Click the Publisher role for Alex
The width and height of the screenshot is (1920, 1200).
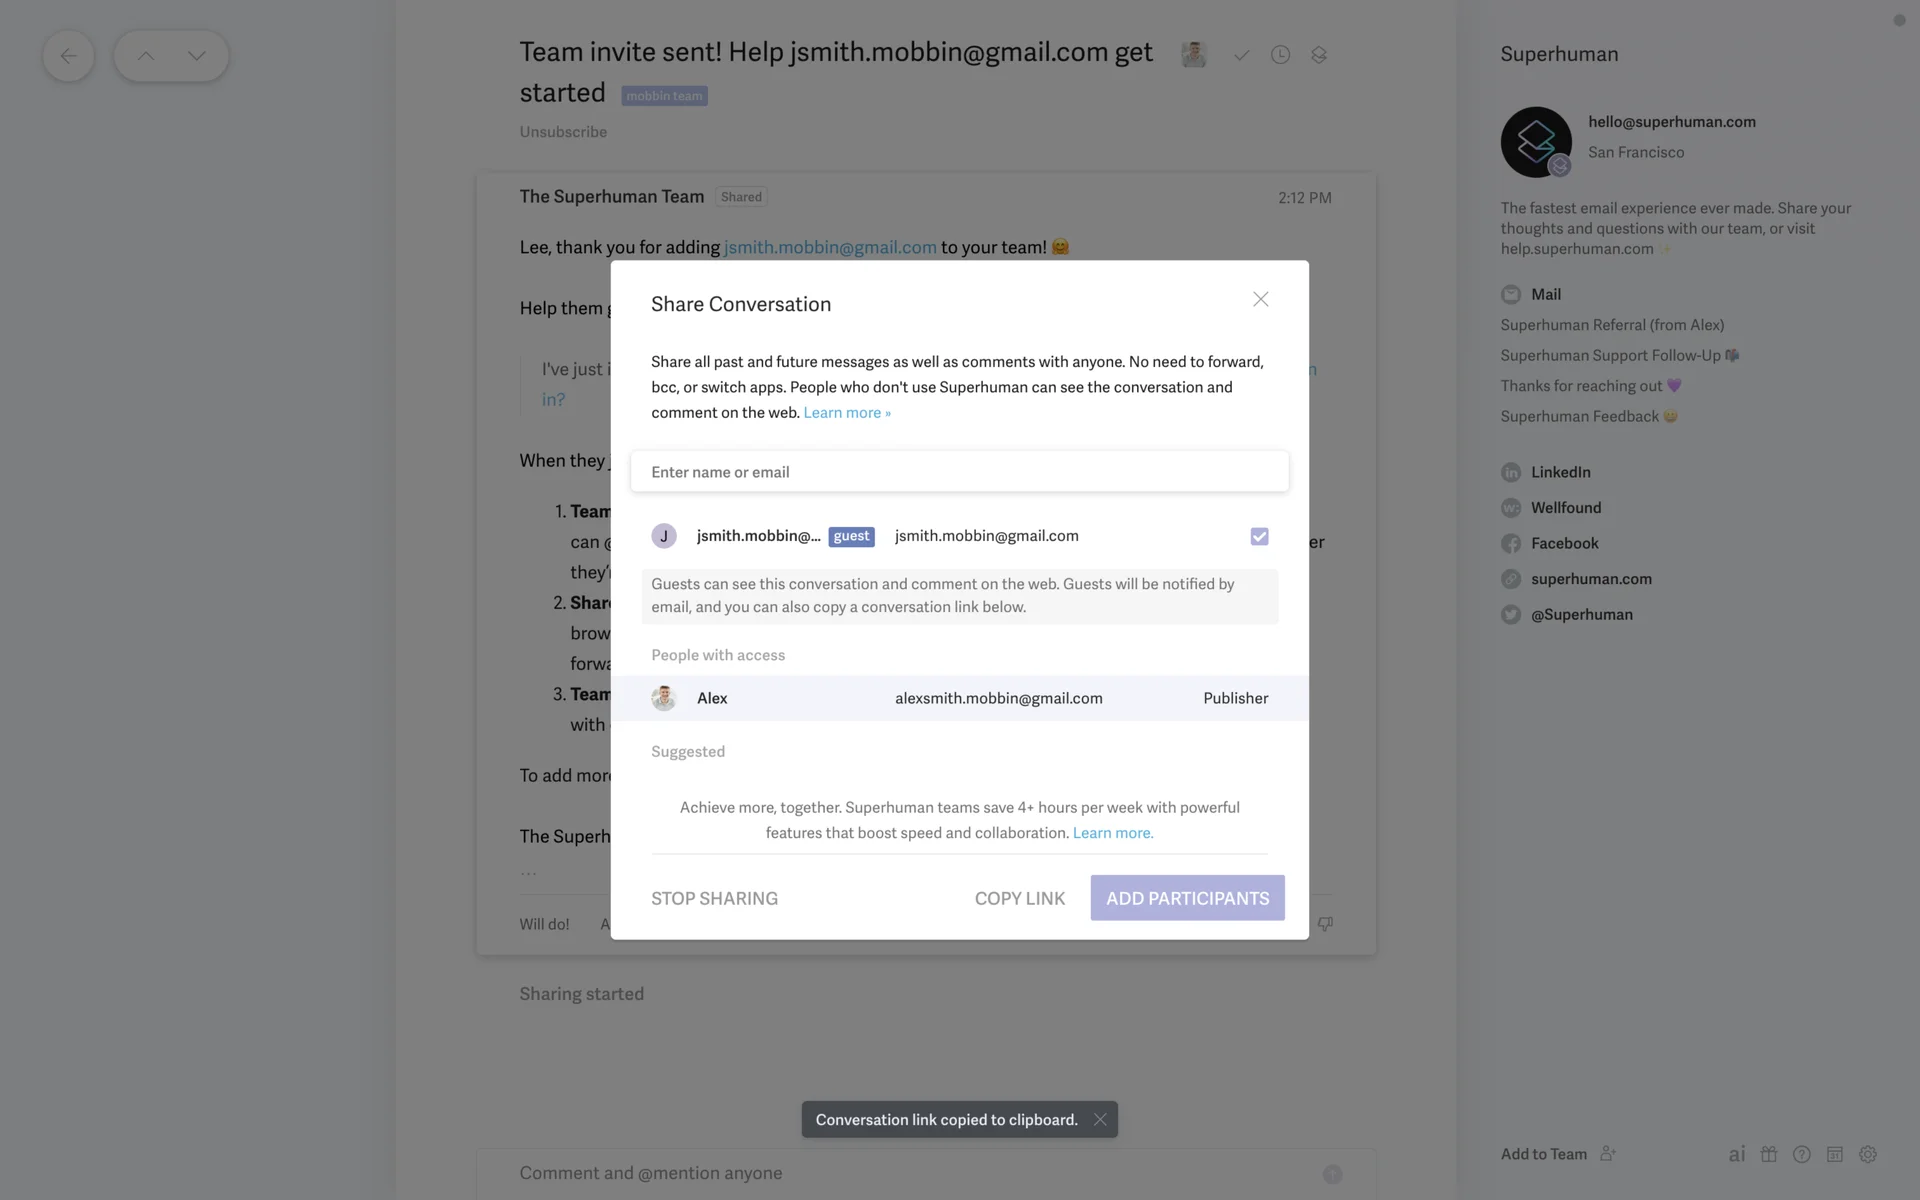tap(1235, 698)
